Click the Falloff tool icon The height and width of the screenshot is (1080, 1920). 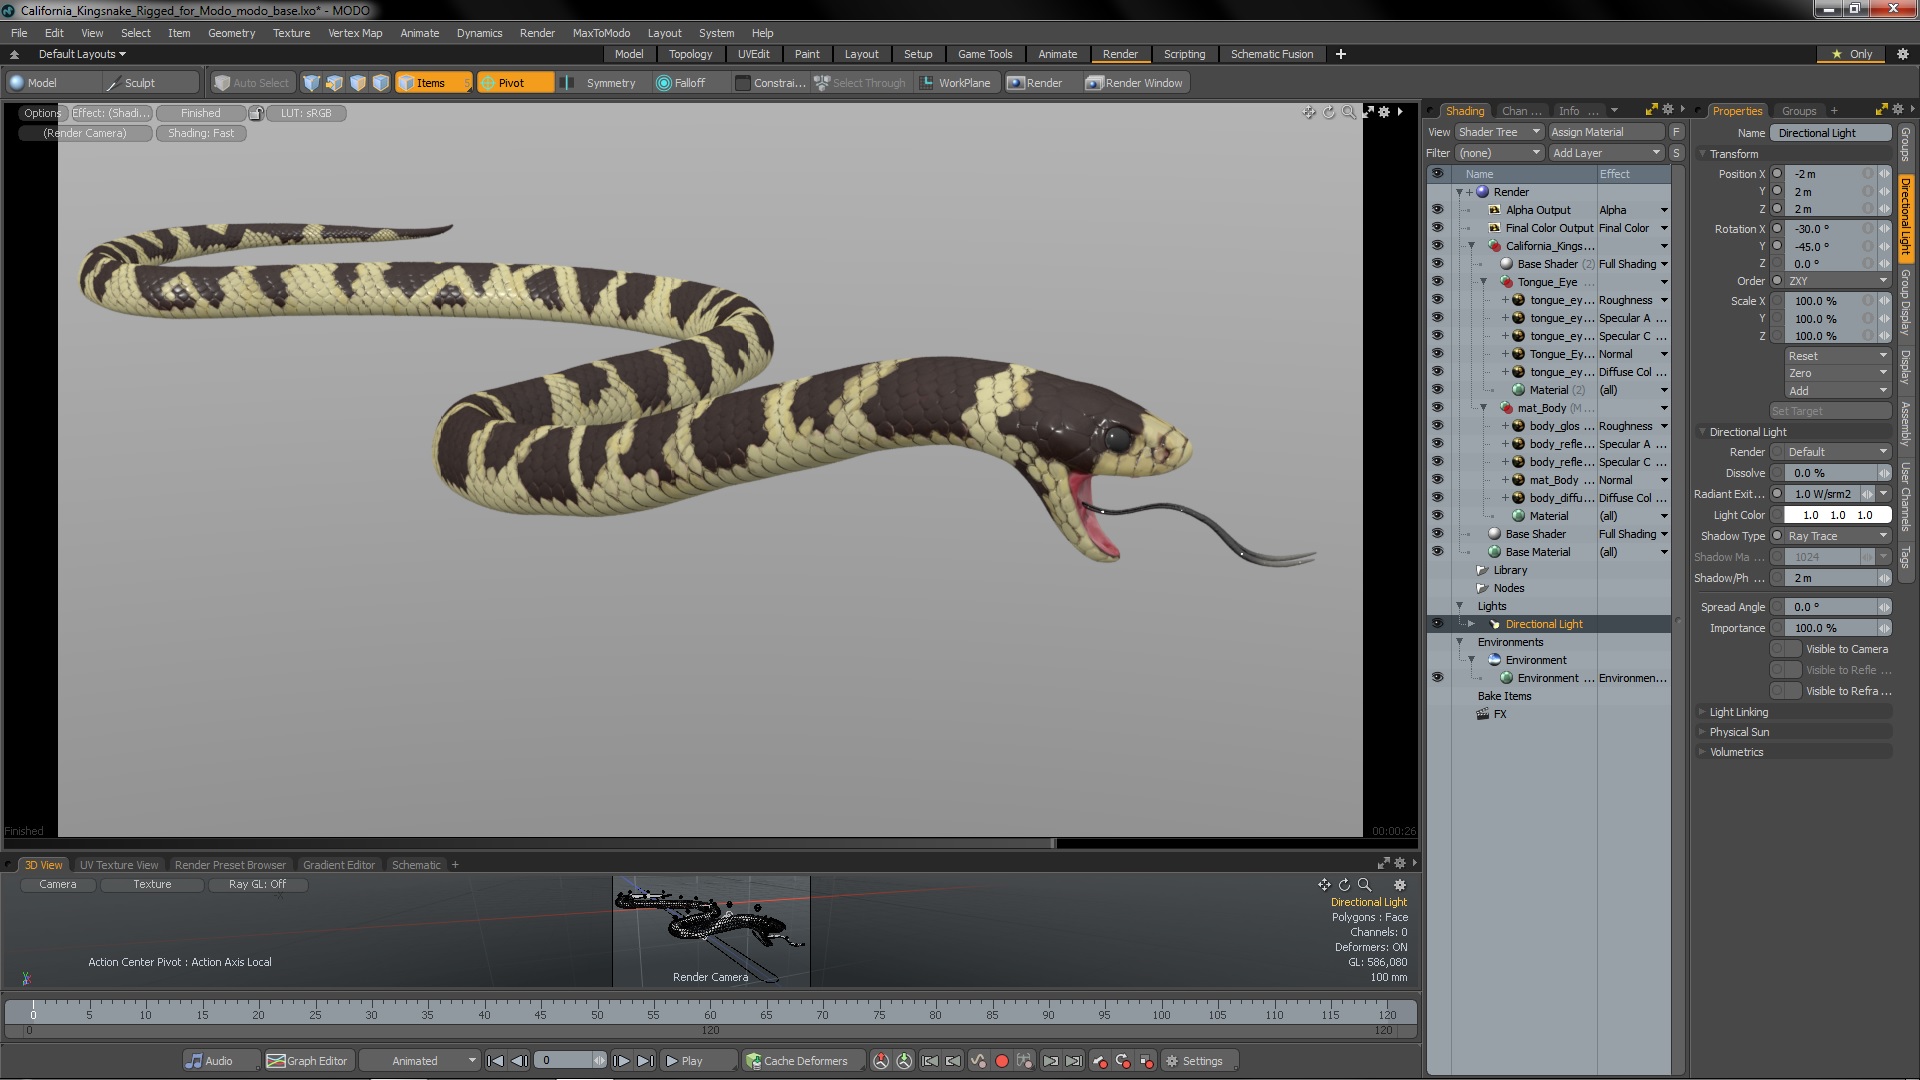tap(664, 83)
